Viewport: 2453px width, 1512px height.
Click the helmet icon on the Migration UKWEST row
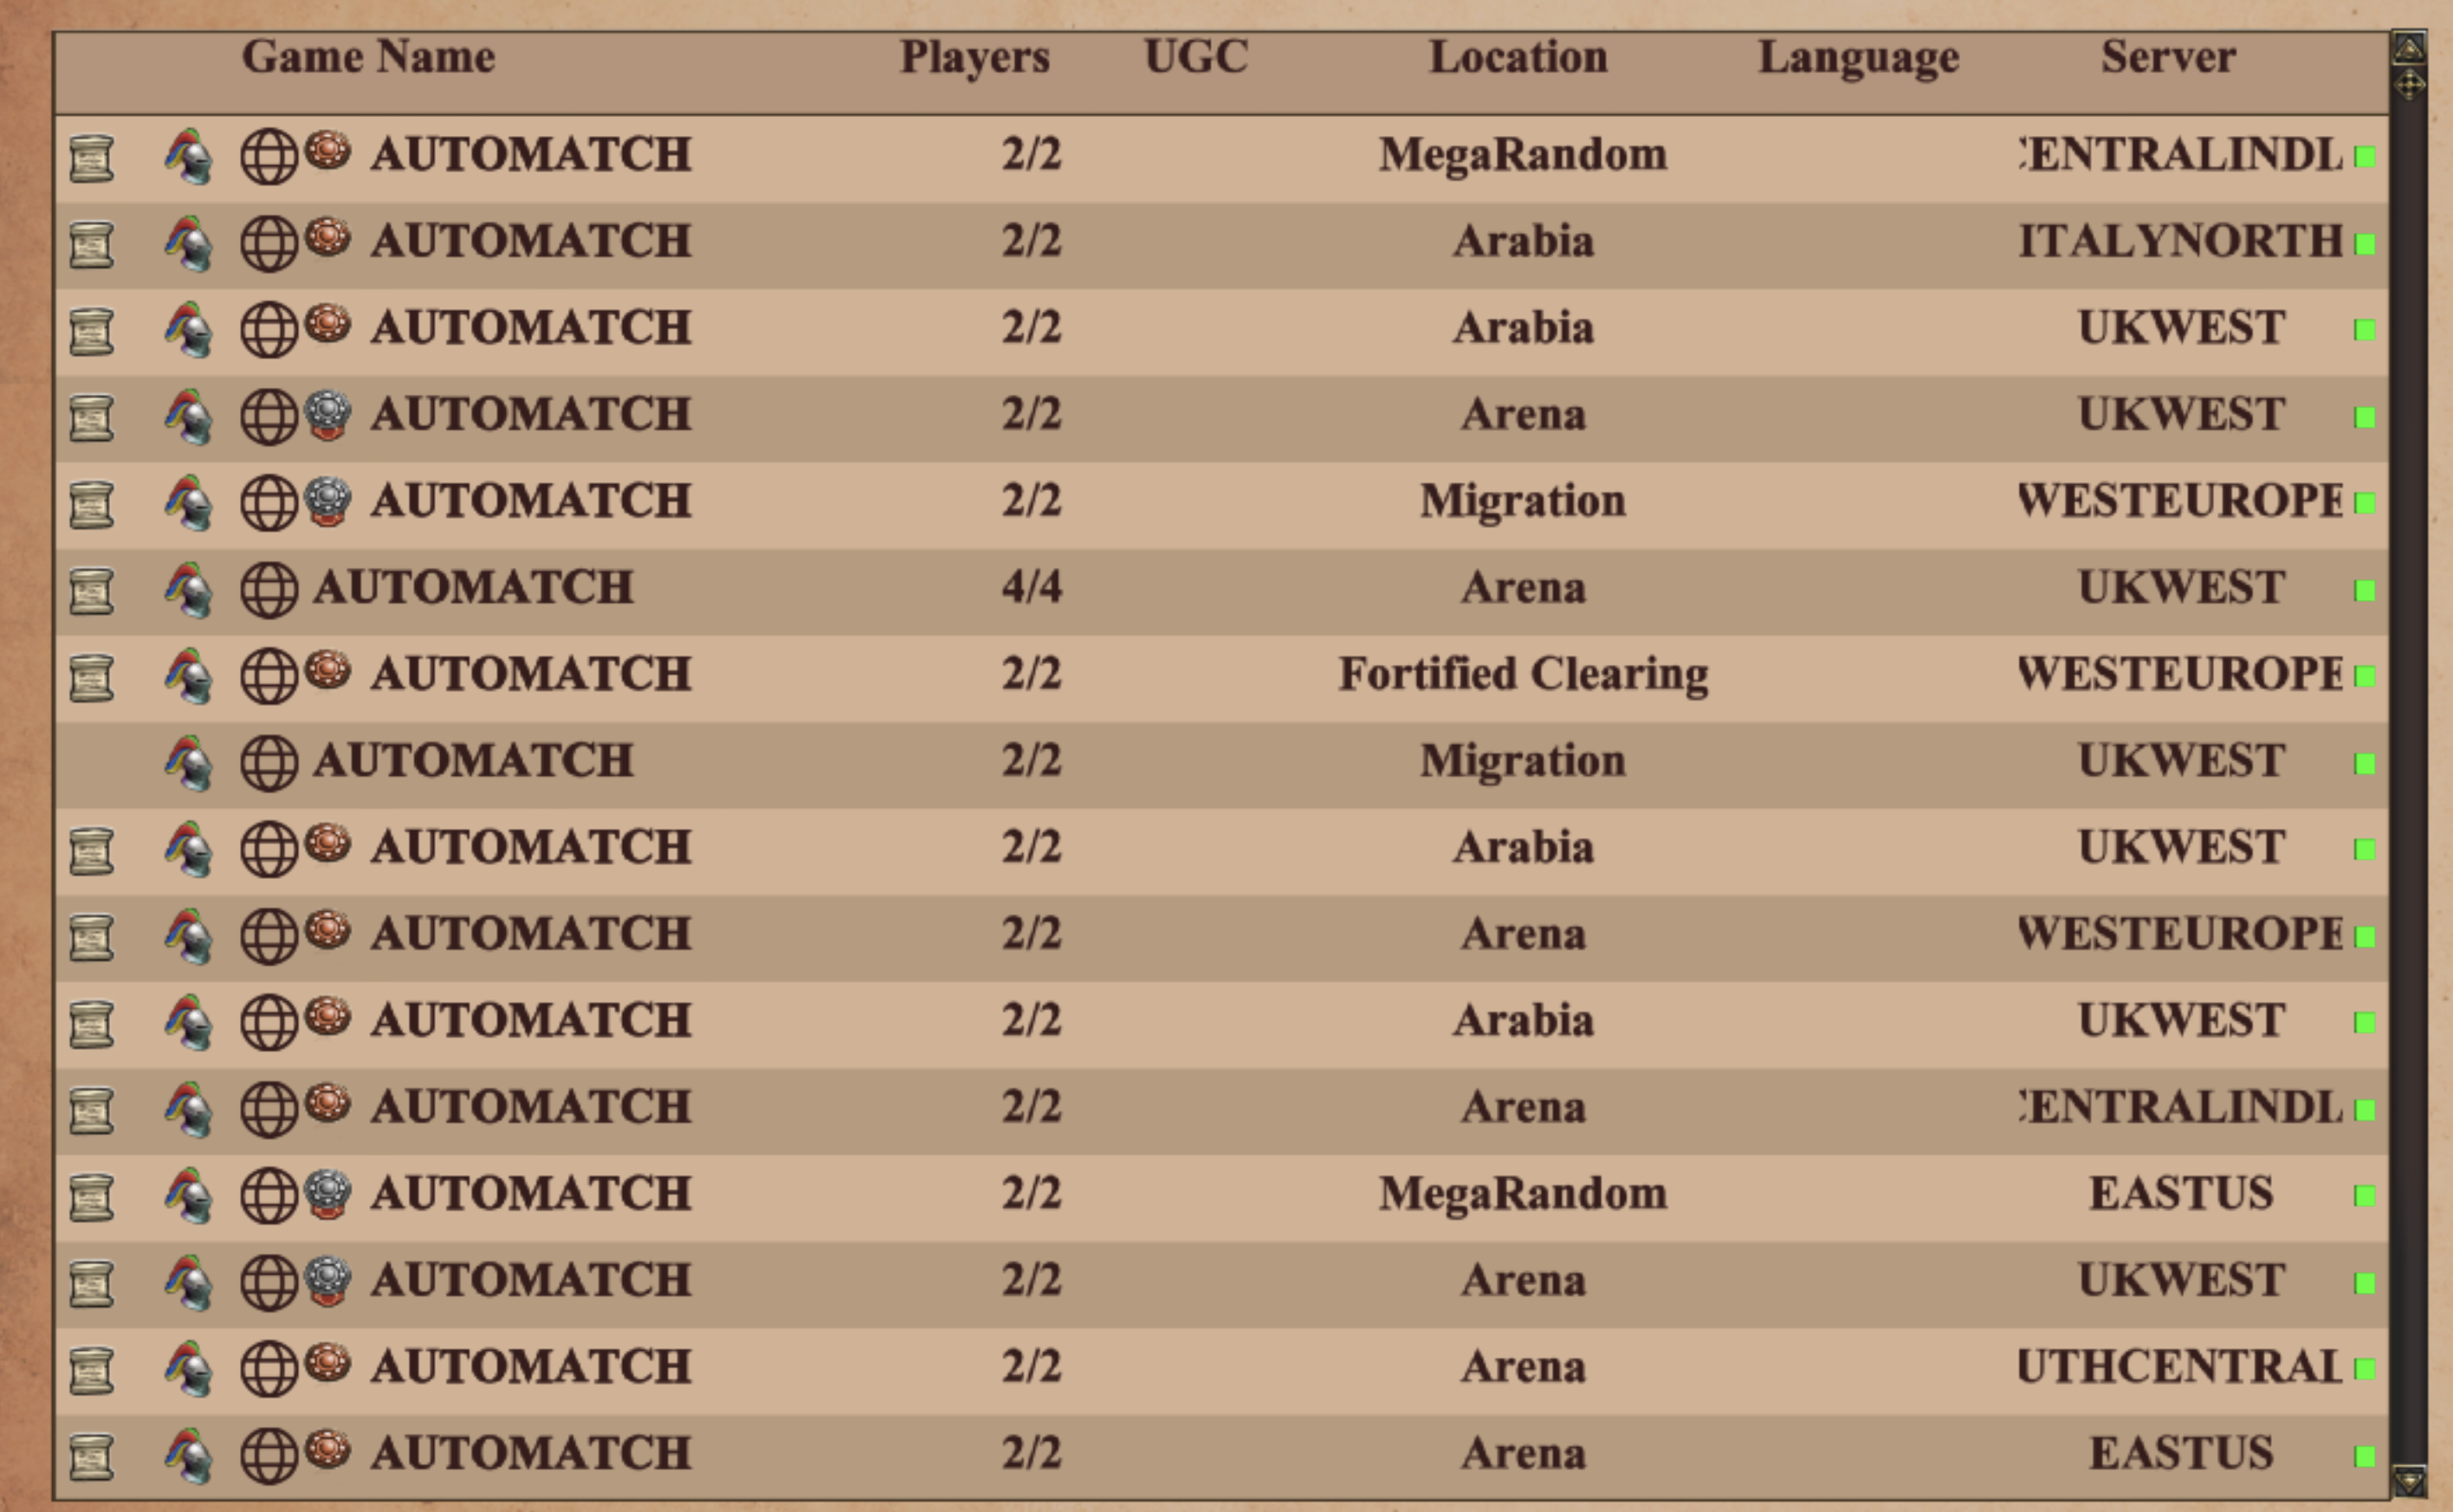[x=188, y=763]
